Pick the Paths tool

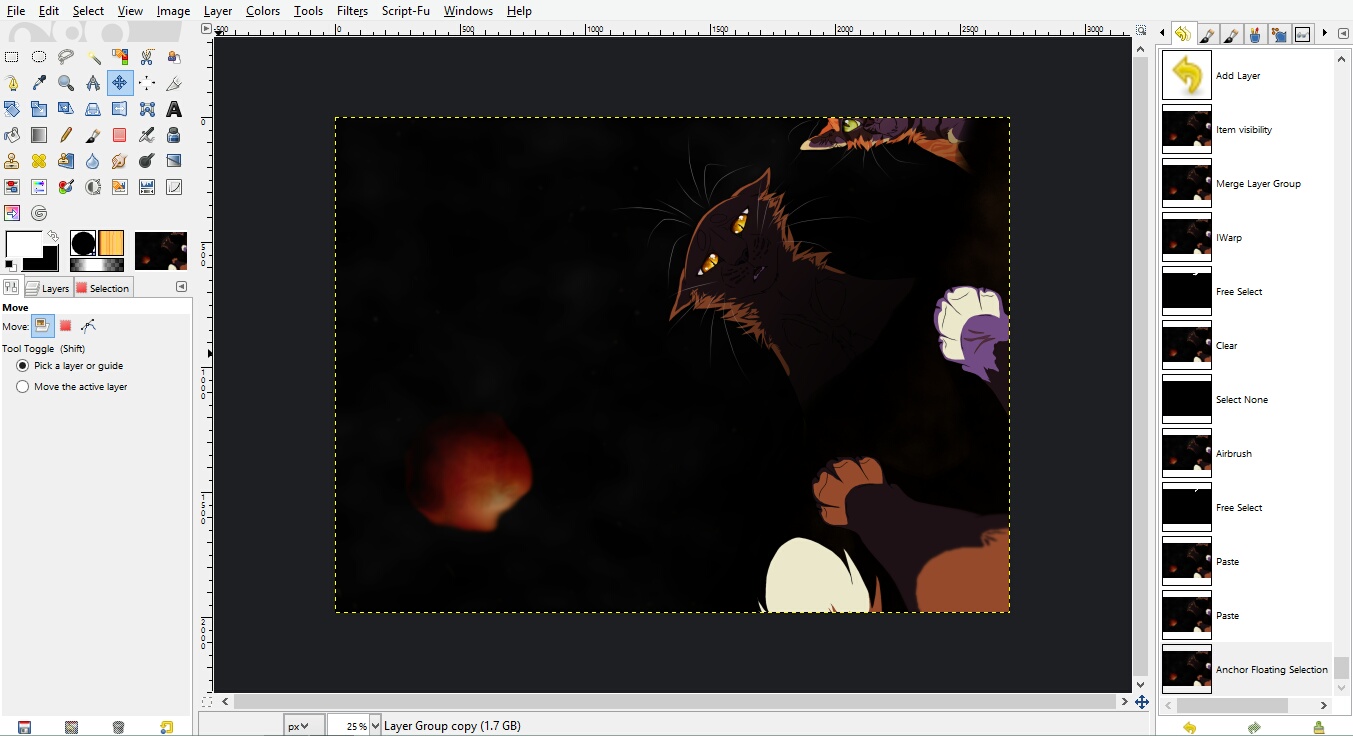pyautogui.click(x=11, y=83)
